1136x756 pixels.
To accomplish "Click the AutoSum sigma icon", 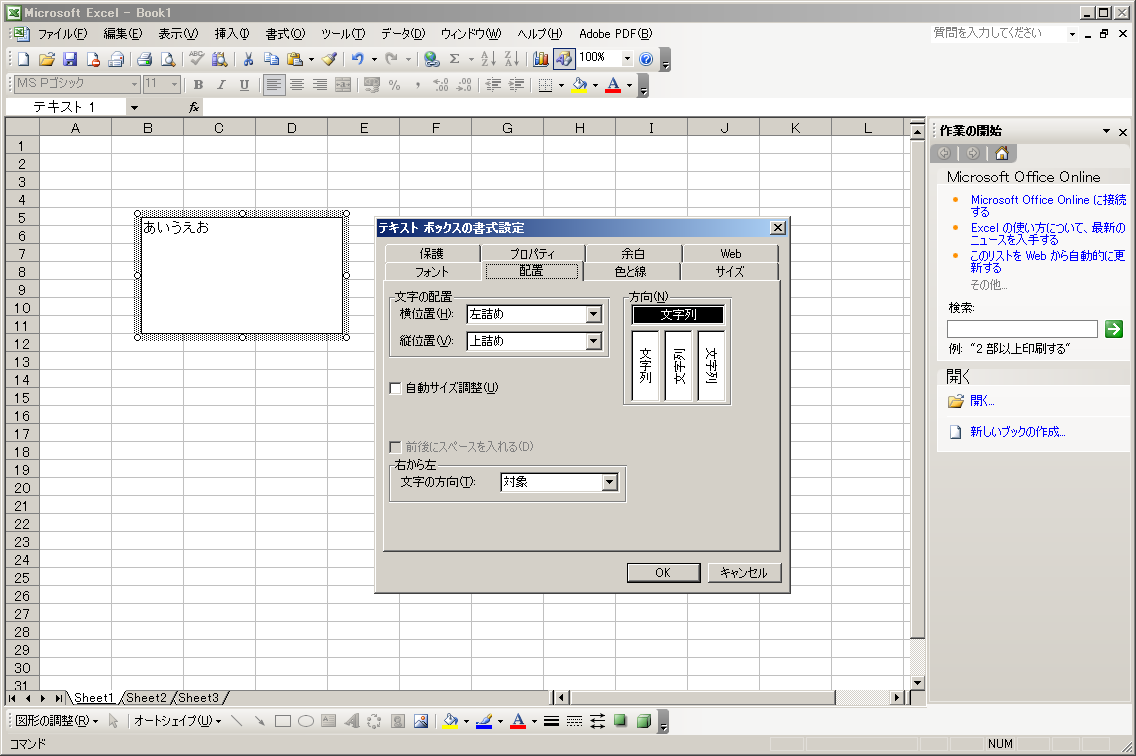I will click(x=454, y=59).
